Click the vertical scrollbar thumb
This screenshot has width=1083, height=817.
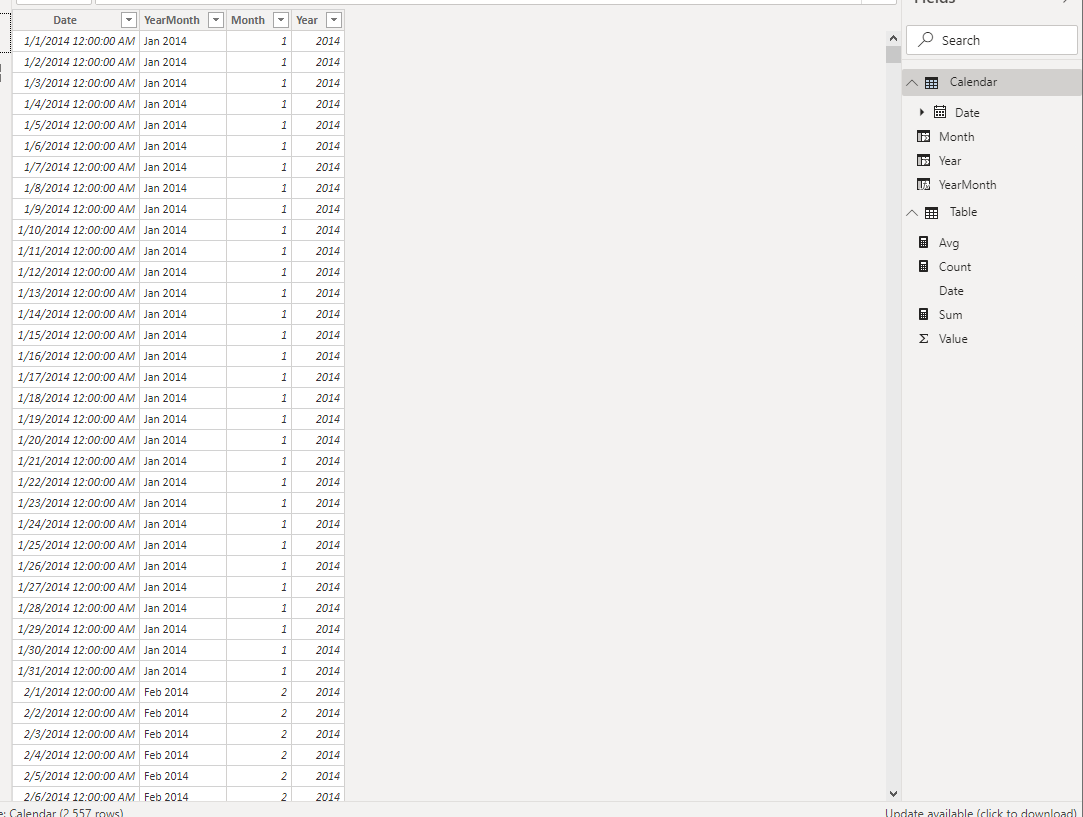click(x=893, y=55)
